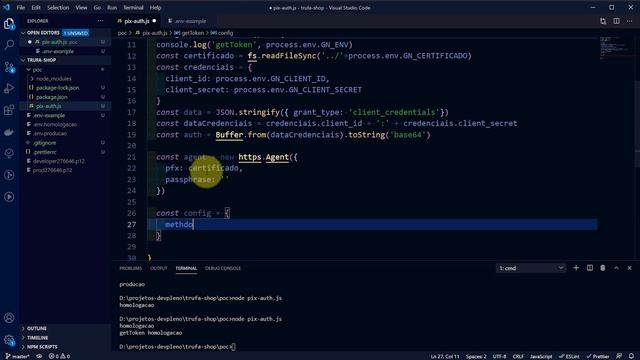640x360 pixels.
Task: Open Explorer more actions ellipsis
Action: tap(100, 21)
